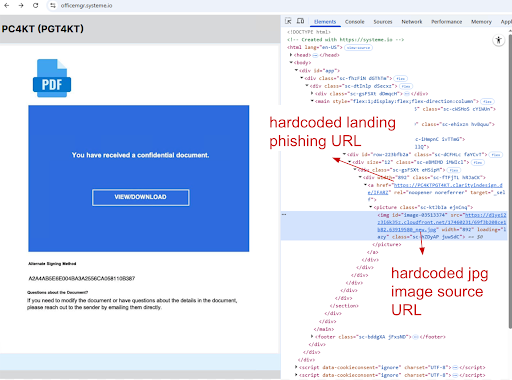Open the Network tab
Image resolution: width=512 pixels, height=380 pixels.
click(x=412, y=22)
